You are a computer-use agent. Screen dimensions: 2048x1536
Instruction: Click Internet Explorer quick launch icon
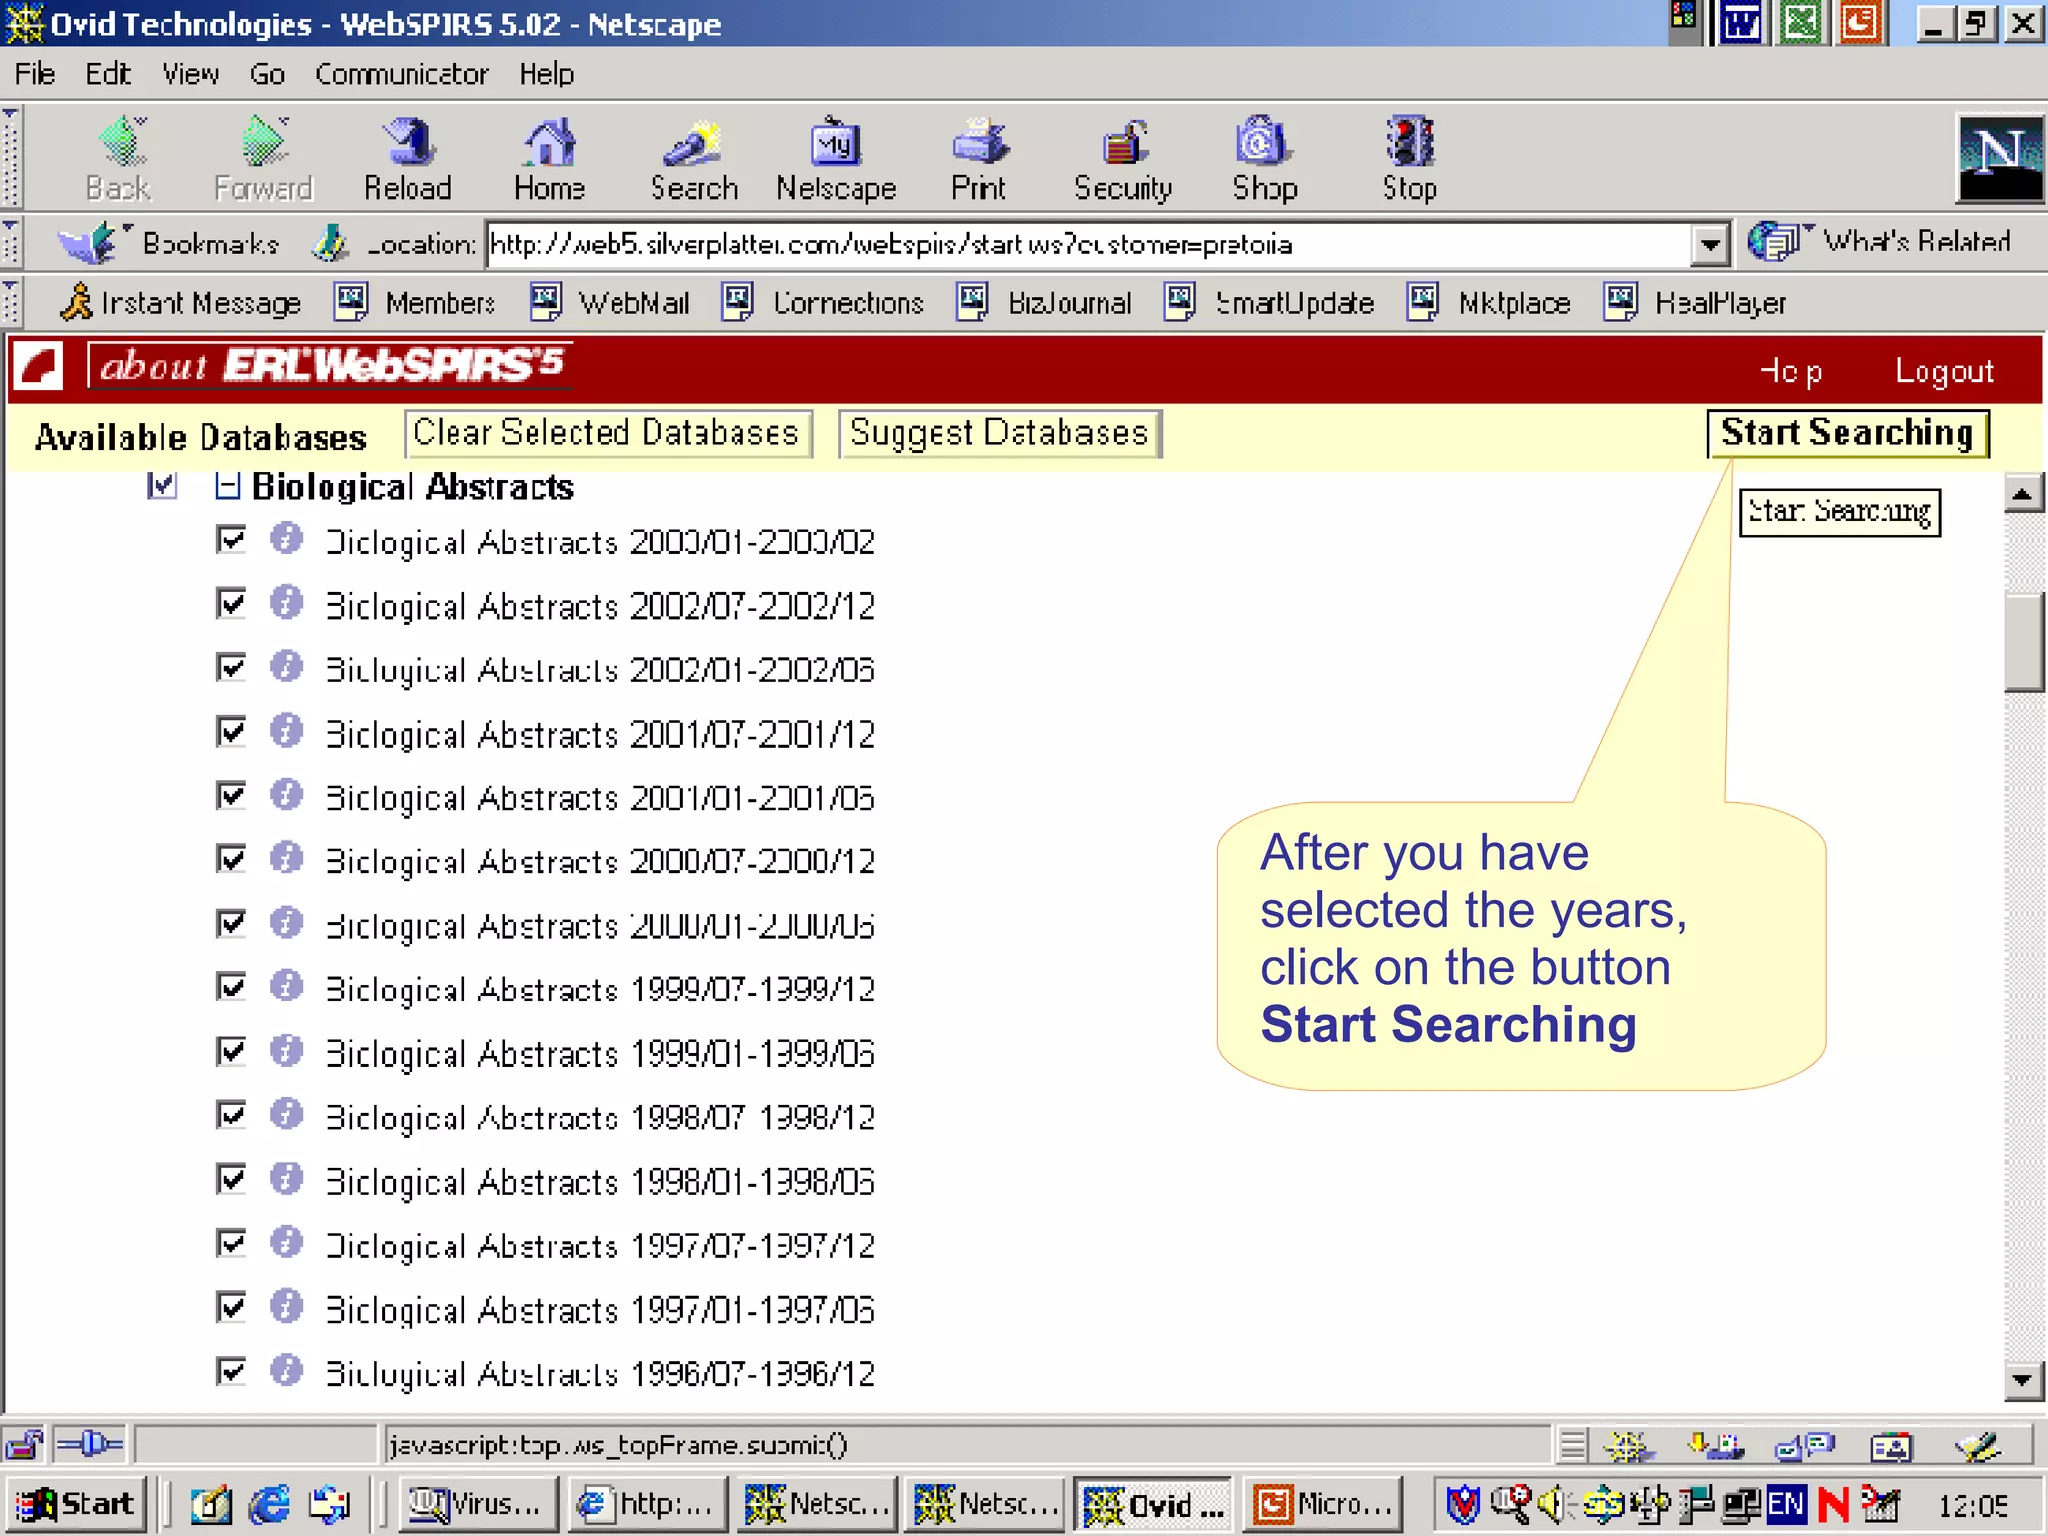pyautogui.click(x=269, y=1504)
